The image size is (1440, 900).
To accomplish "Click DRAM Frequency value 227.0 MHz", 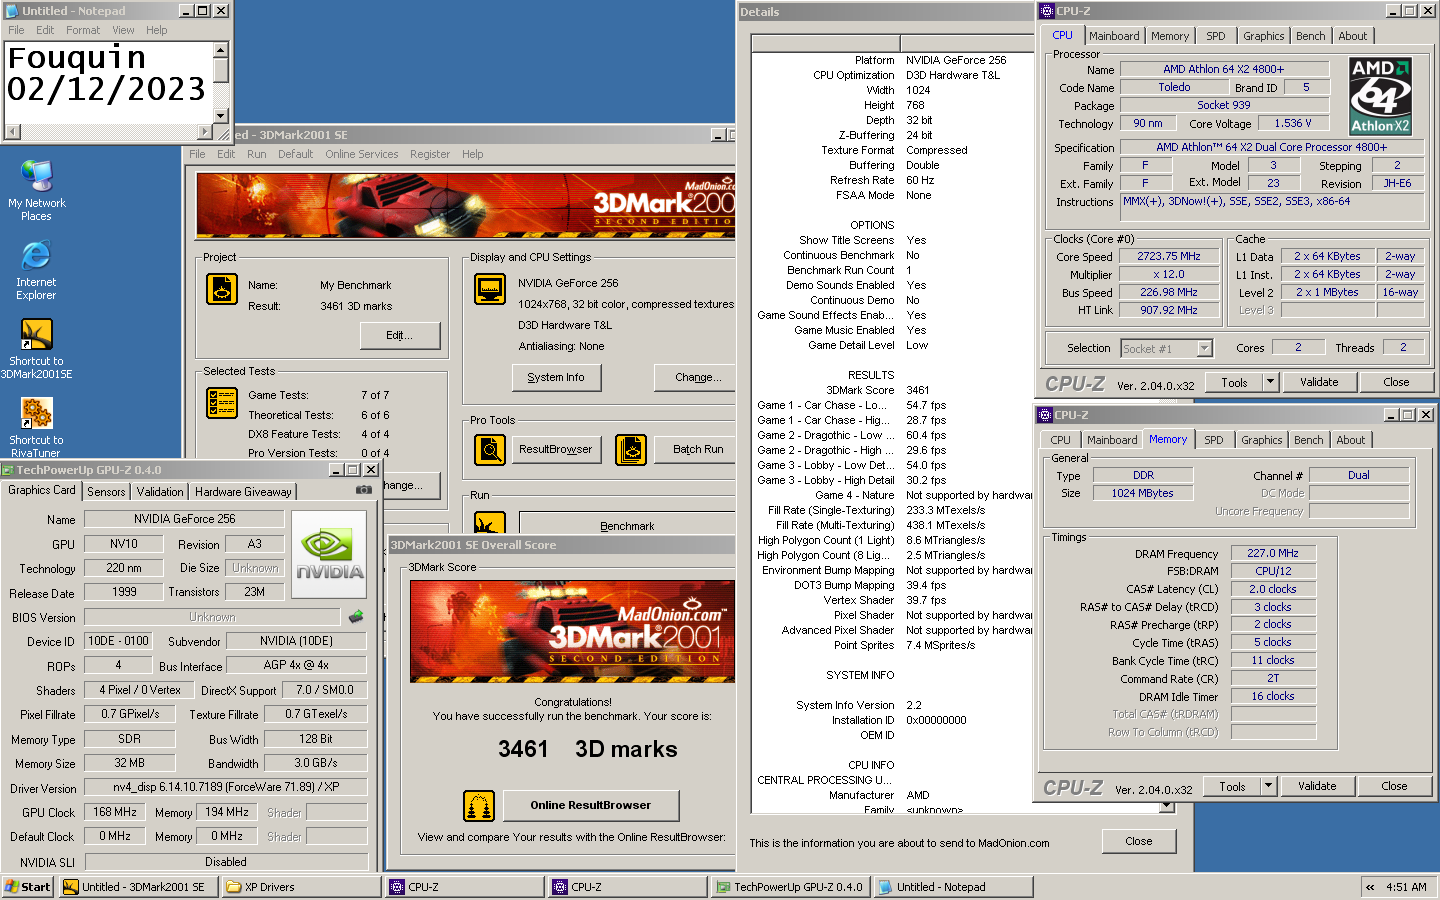I will coord(1273,553).
